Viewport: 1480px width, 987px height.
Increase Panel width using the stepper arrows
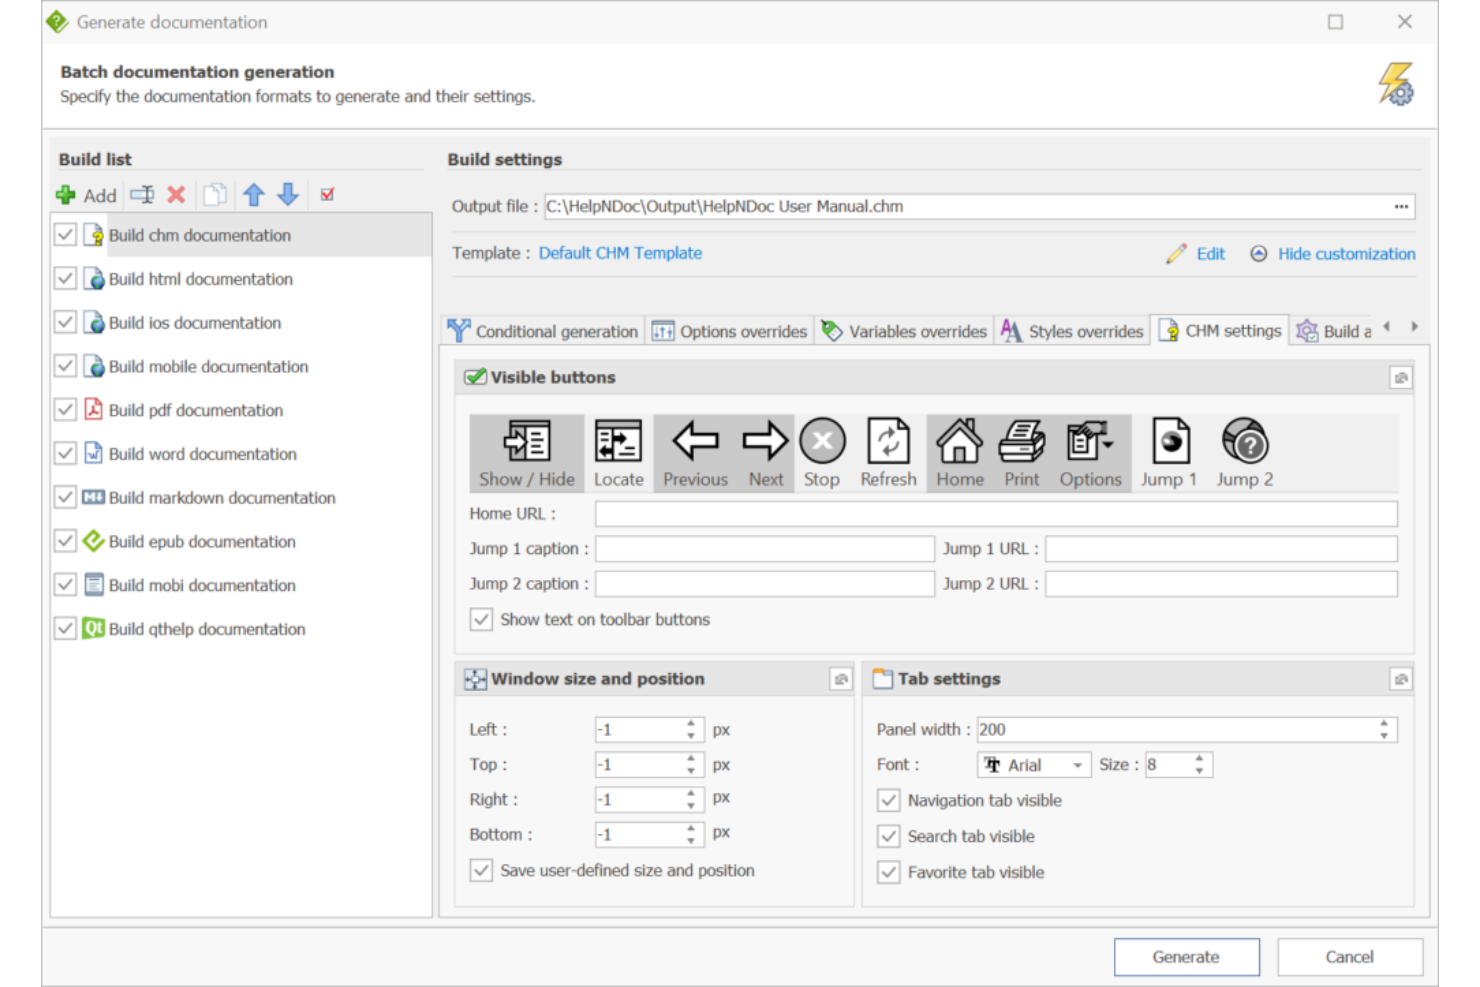click(x=1382, y=724)
